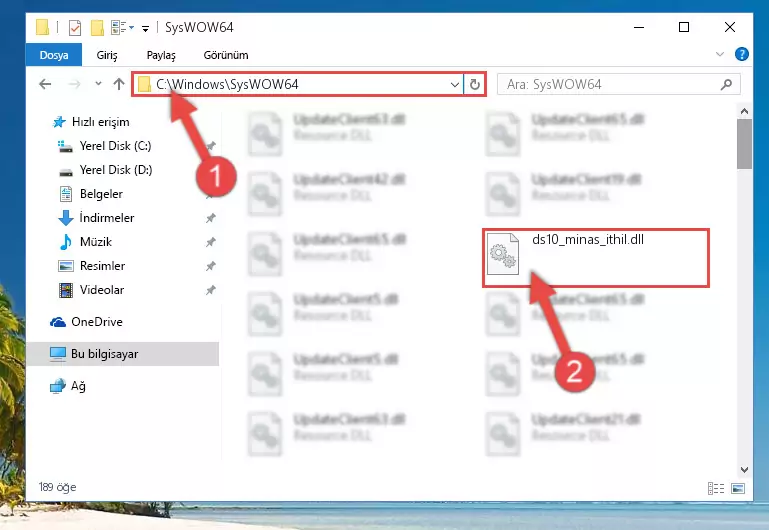This screenshot has height=530, width=769.
Task: Open Müzik folder in sidebar
Action: (96, 242)
